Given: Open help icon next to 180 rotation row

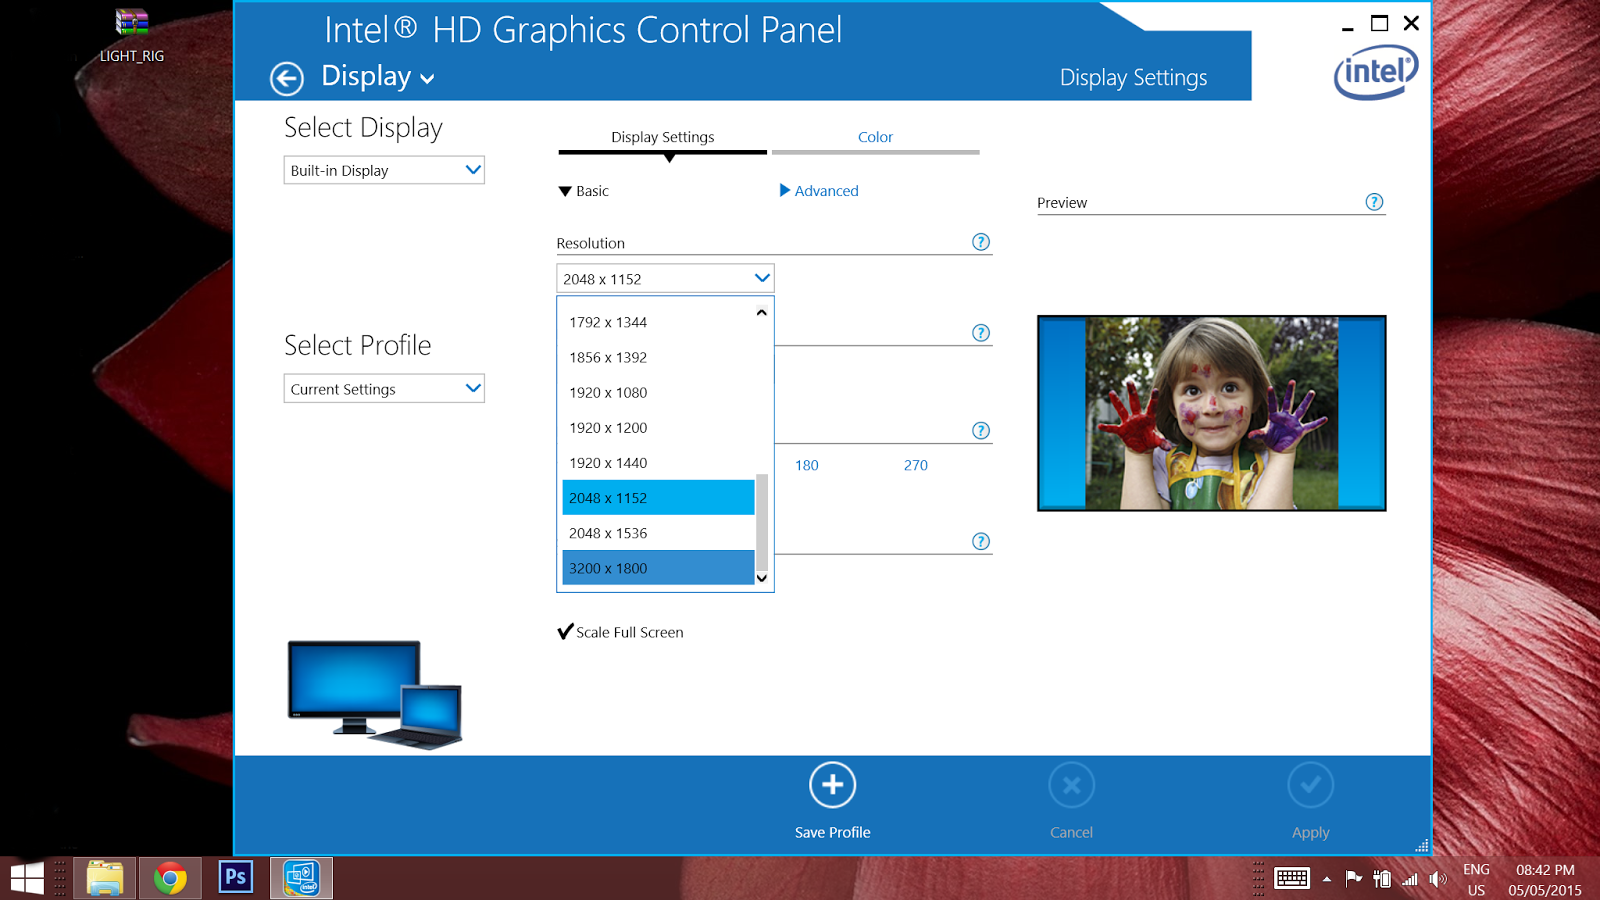Looking at the screenshot, I should [981, 430].
